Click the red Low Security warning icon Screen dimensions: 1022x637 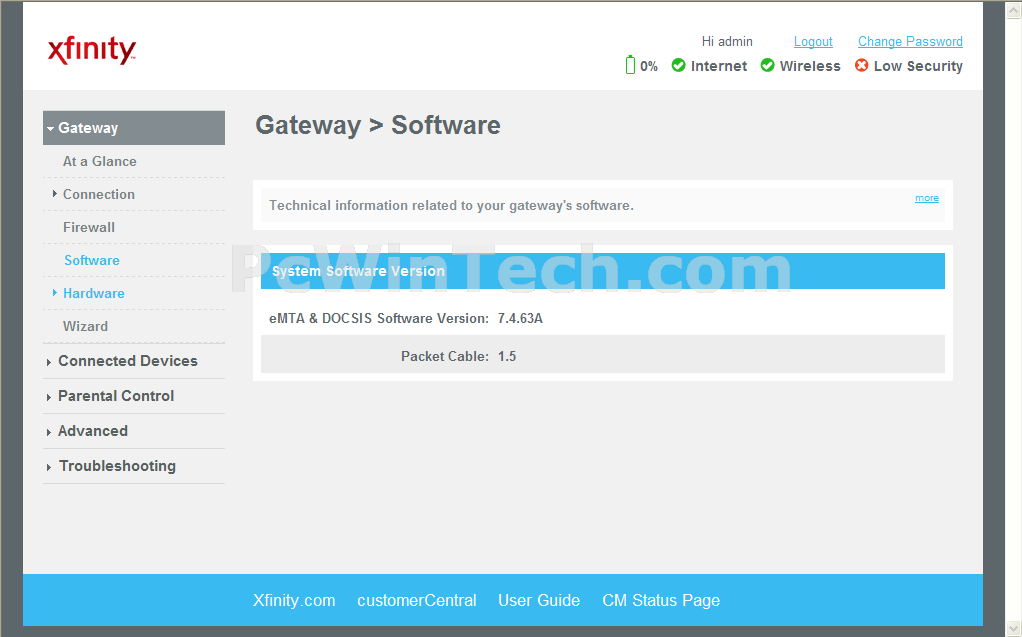pyautogui.click(x=862, y=65)
